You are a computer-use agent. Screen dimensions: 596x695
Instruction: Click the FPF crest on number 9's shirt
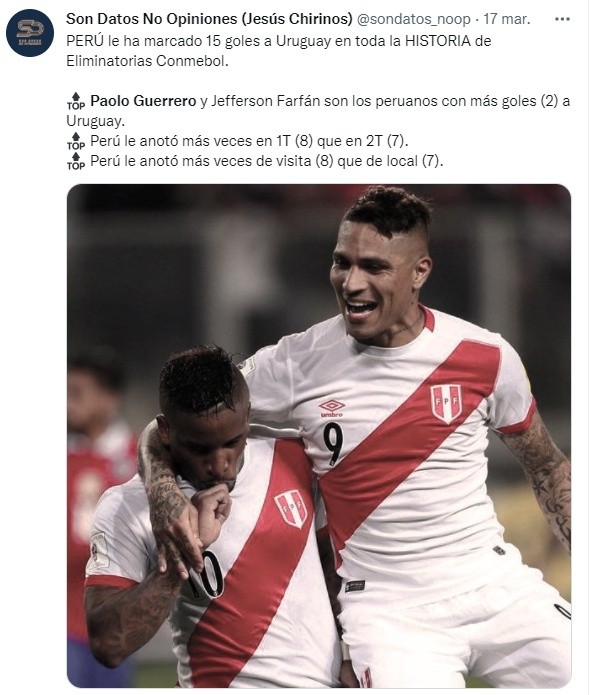point(446,403)
